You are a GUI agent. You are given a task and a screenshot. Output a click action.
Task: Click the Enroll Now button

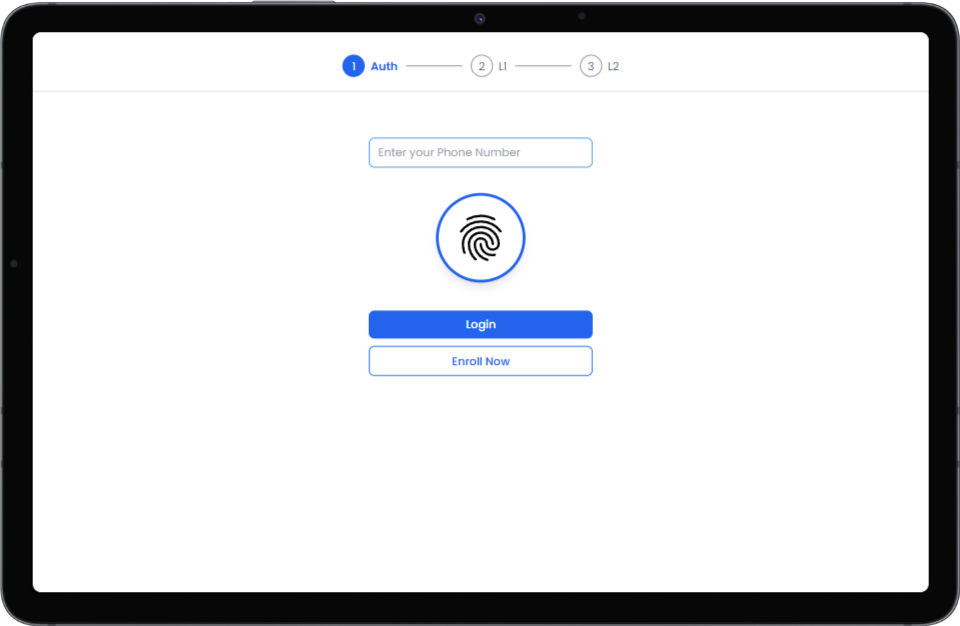point(480,361)
